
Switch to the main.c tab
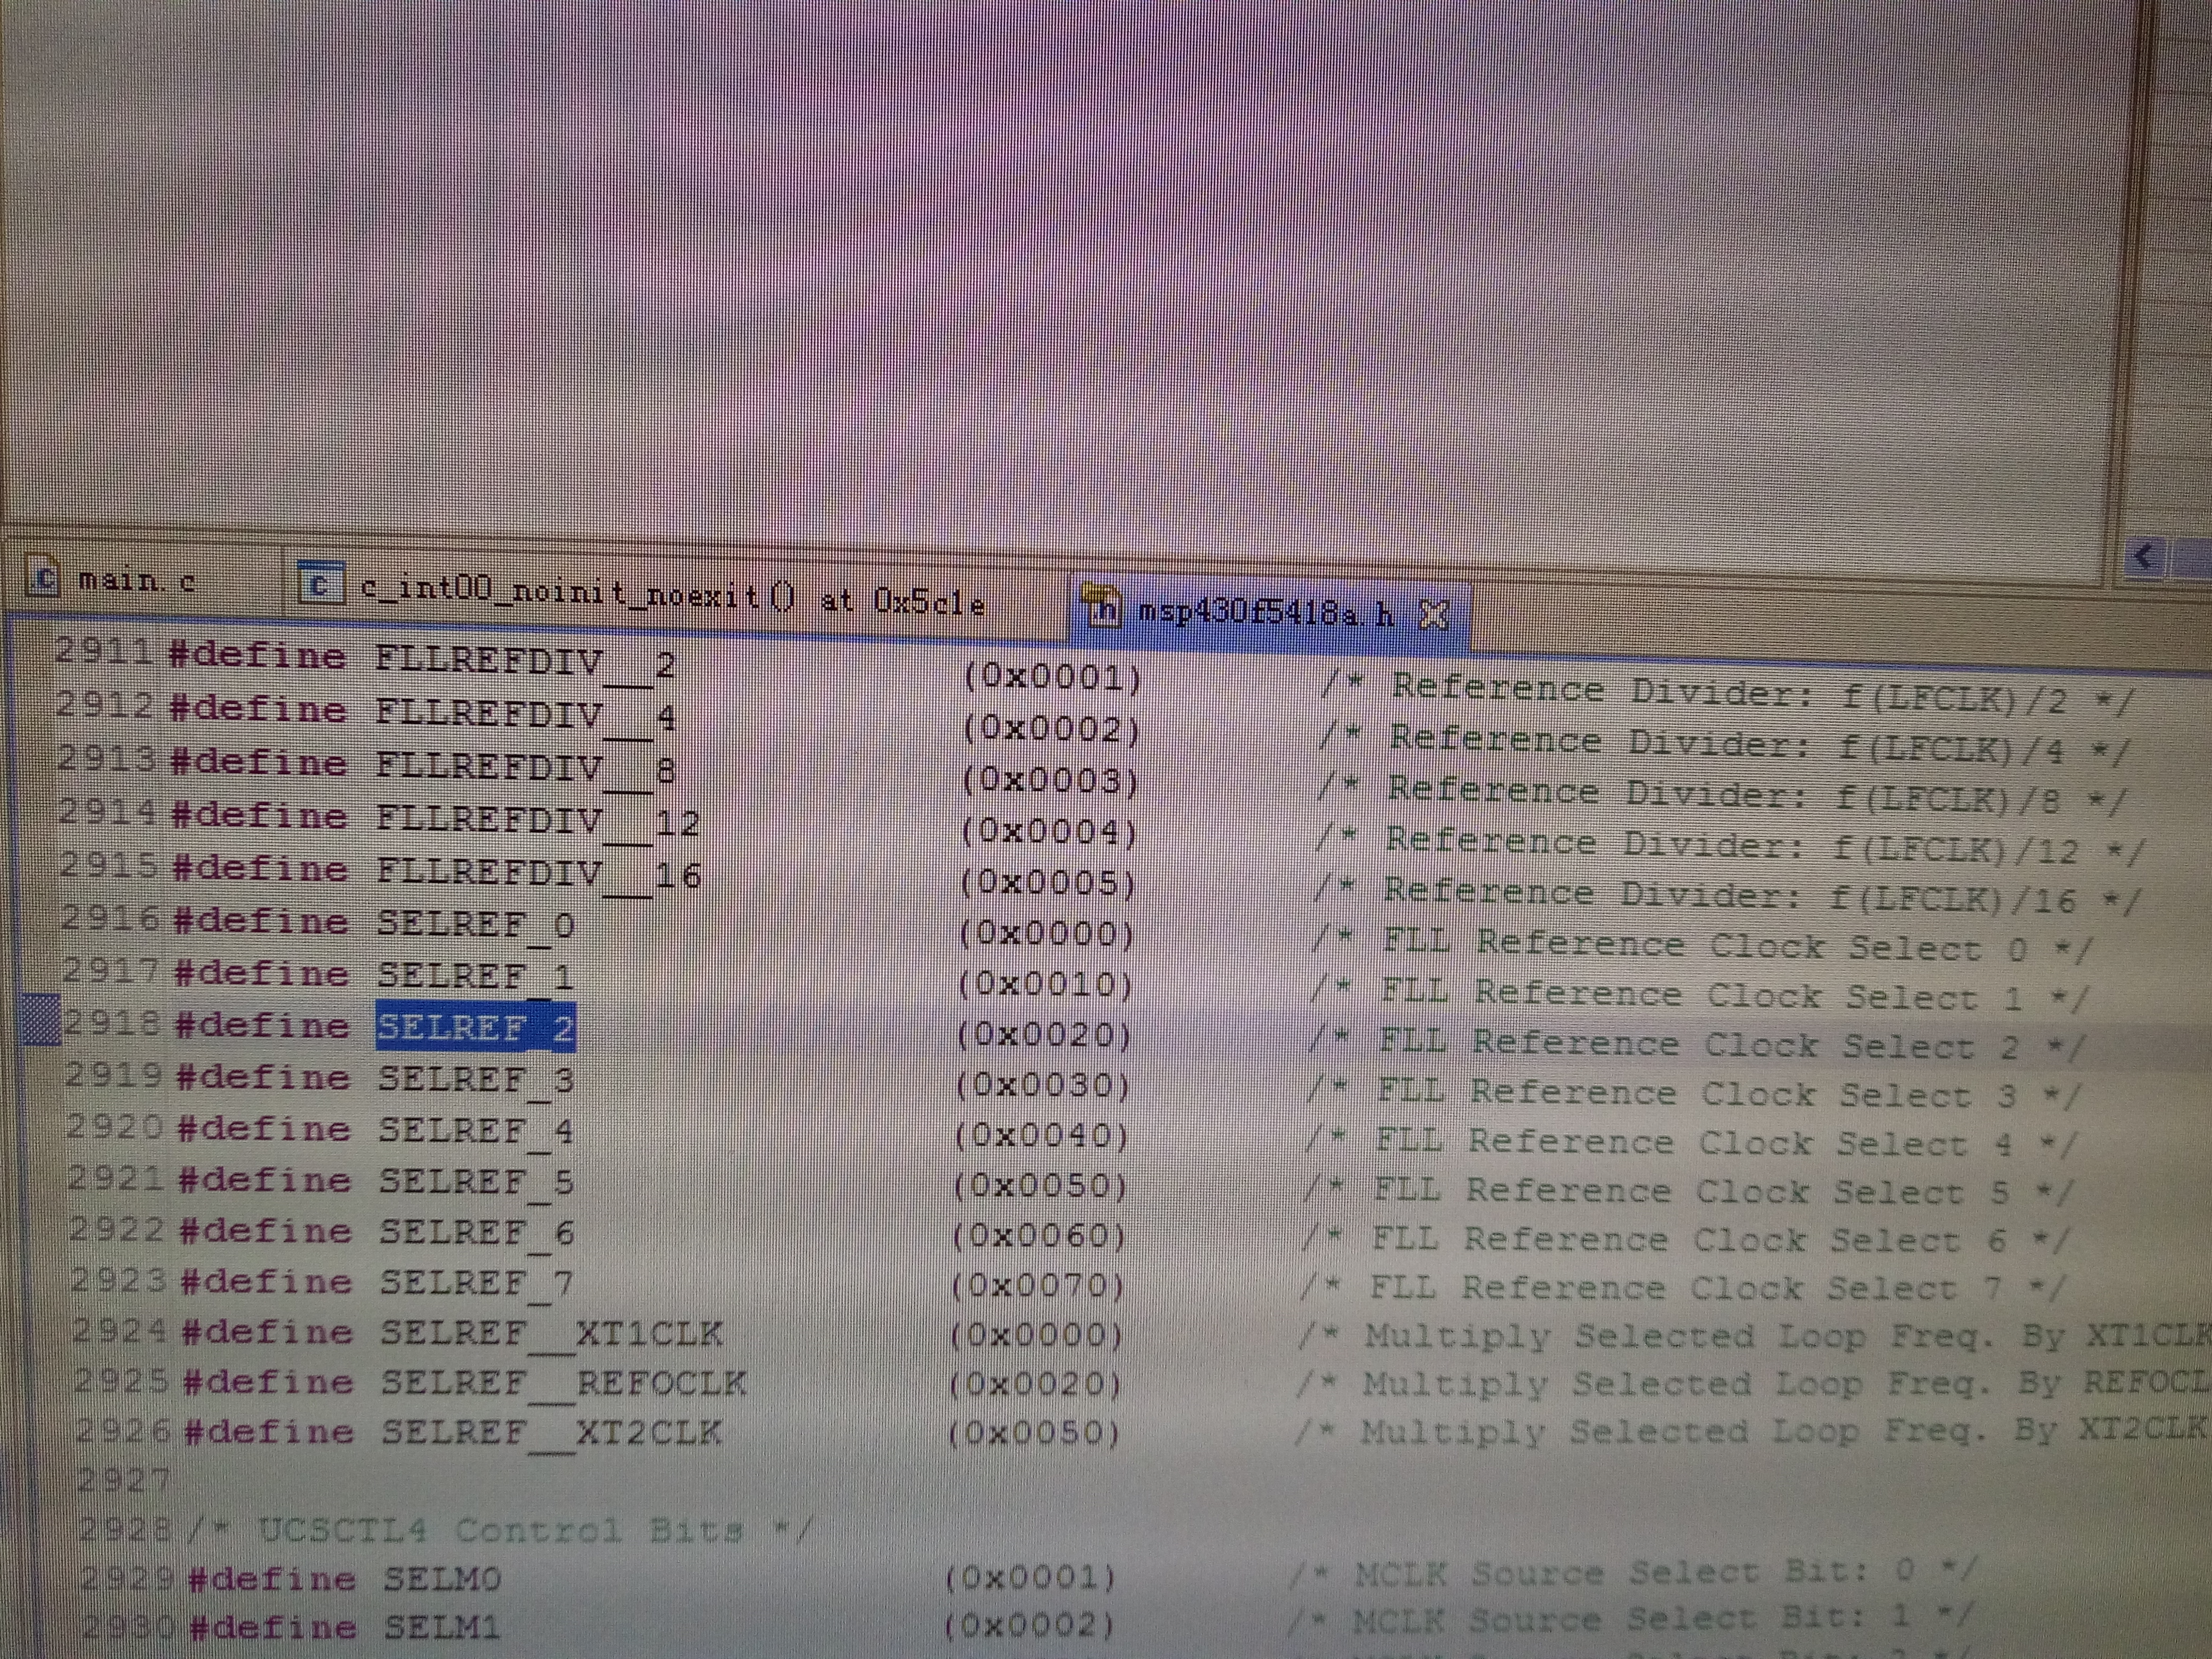tap(136, 581)
